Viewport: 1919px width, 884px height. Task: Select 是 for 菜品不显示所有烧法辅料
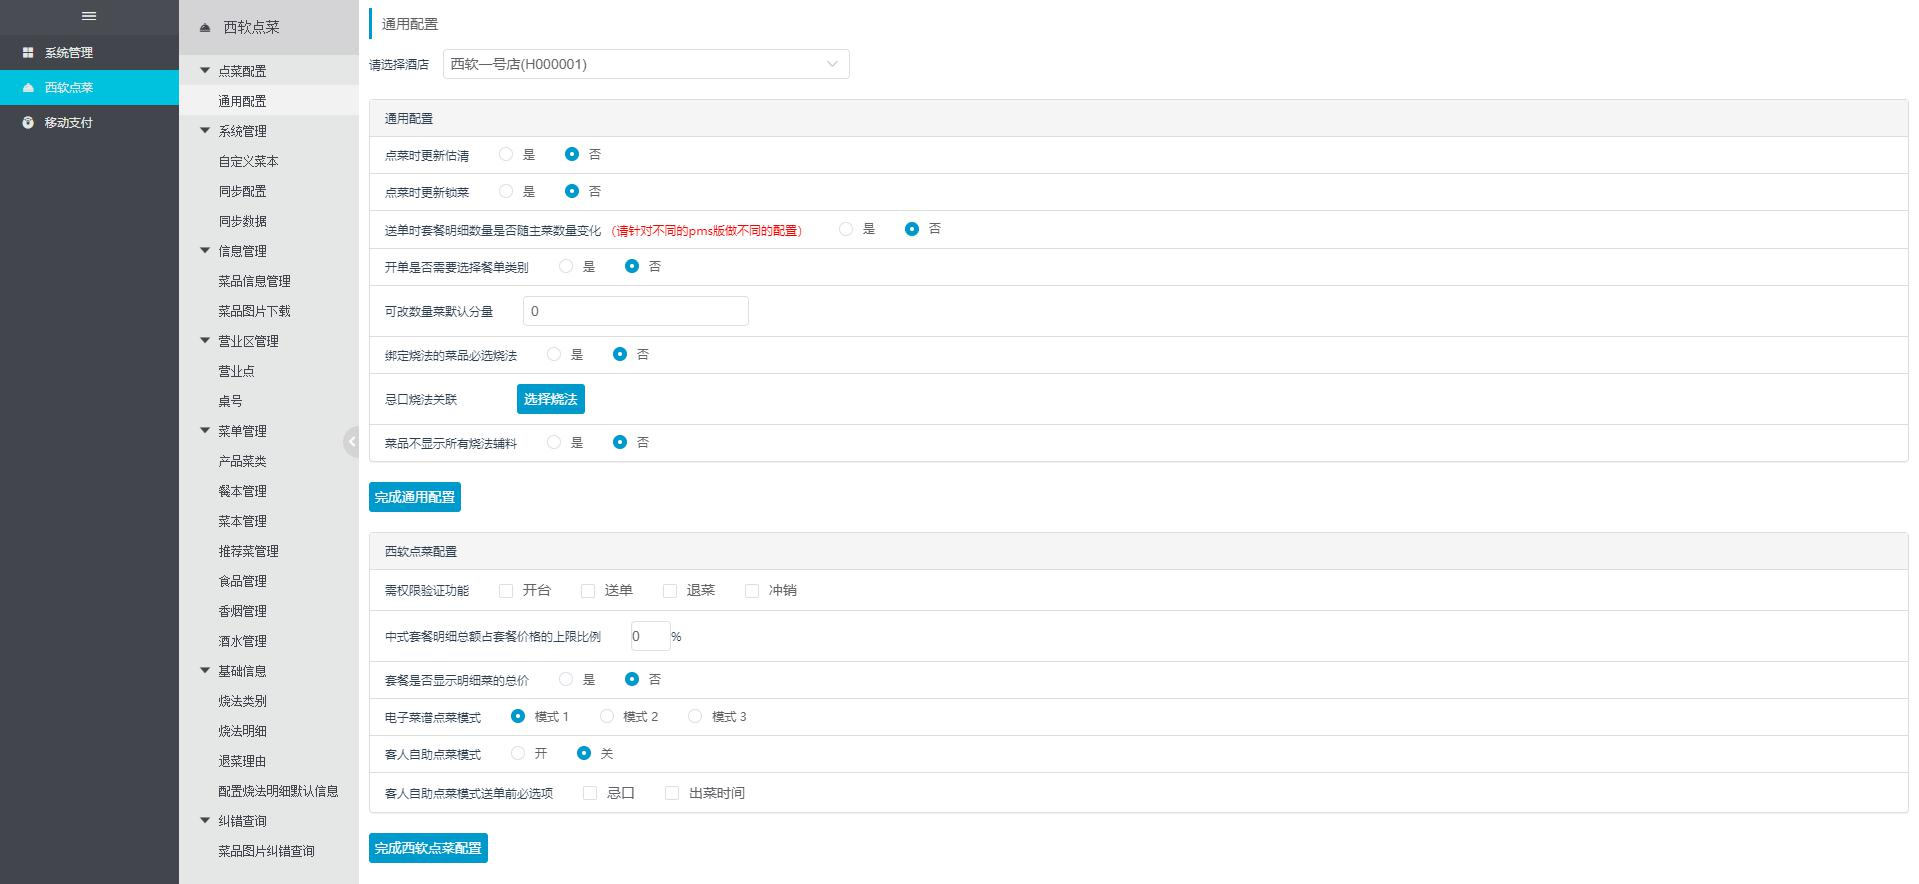click(554, 442)
